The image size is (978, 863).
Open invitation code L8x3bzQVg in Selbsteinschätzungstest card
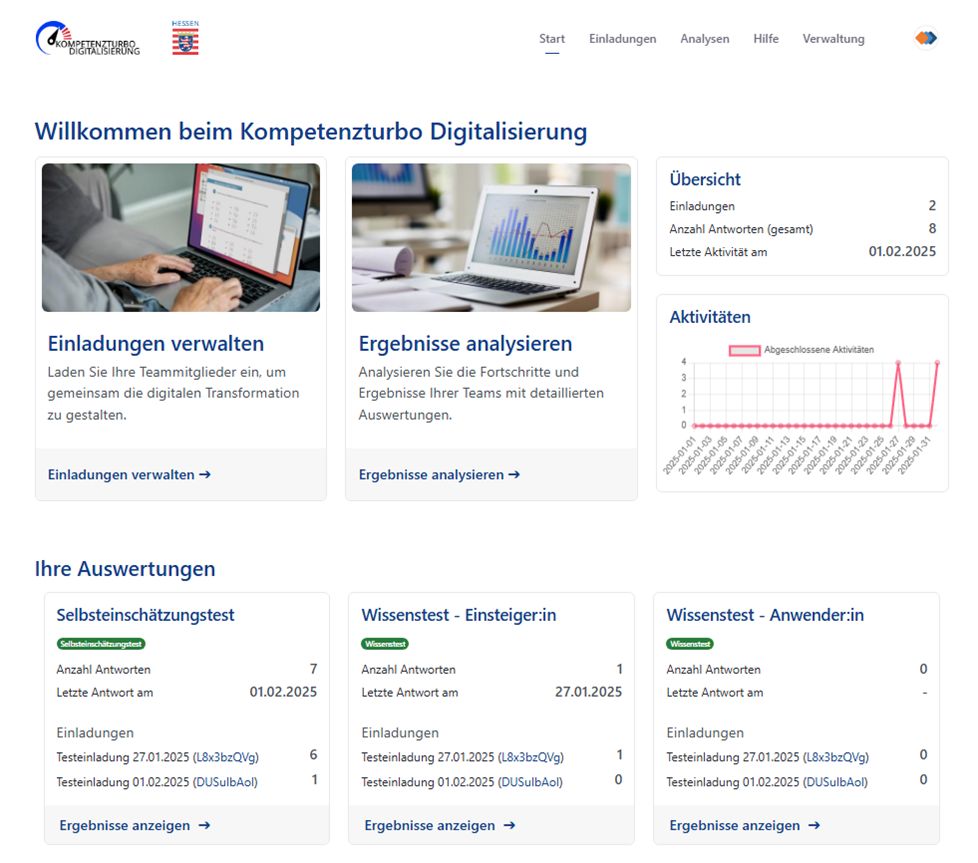(226, 757)
